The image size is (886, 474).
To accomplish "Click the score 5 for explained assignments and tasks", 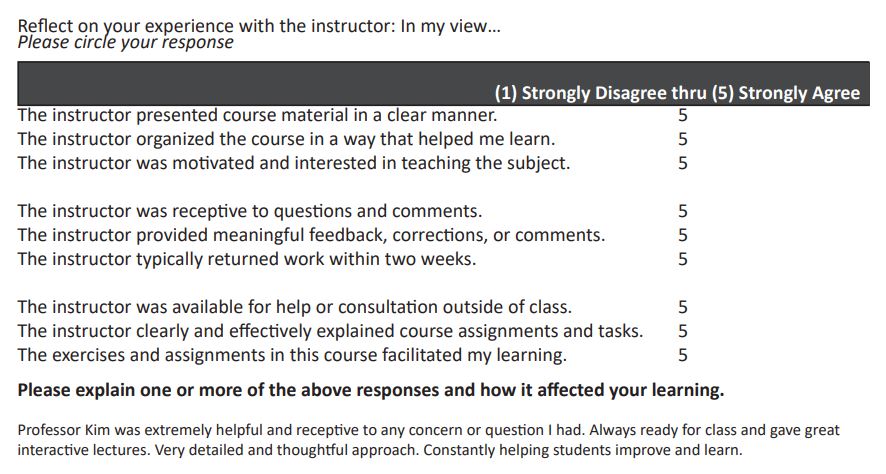I will click(x=683, y=331).
